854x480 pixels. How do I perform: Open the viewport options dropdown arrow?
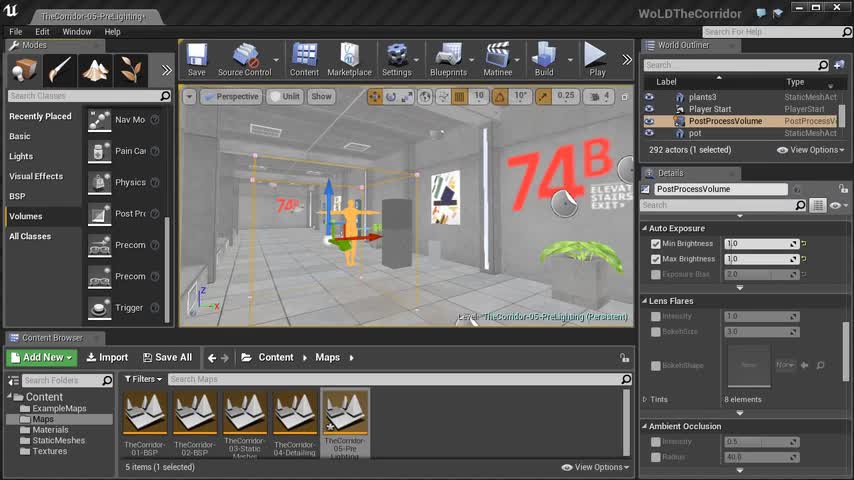pos(189,97)
